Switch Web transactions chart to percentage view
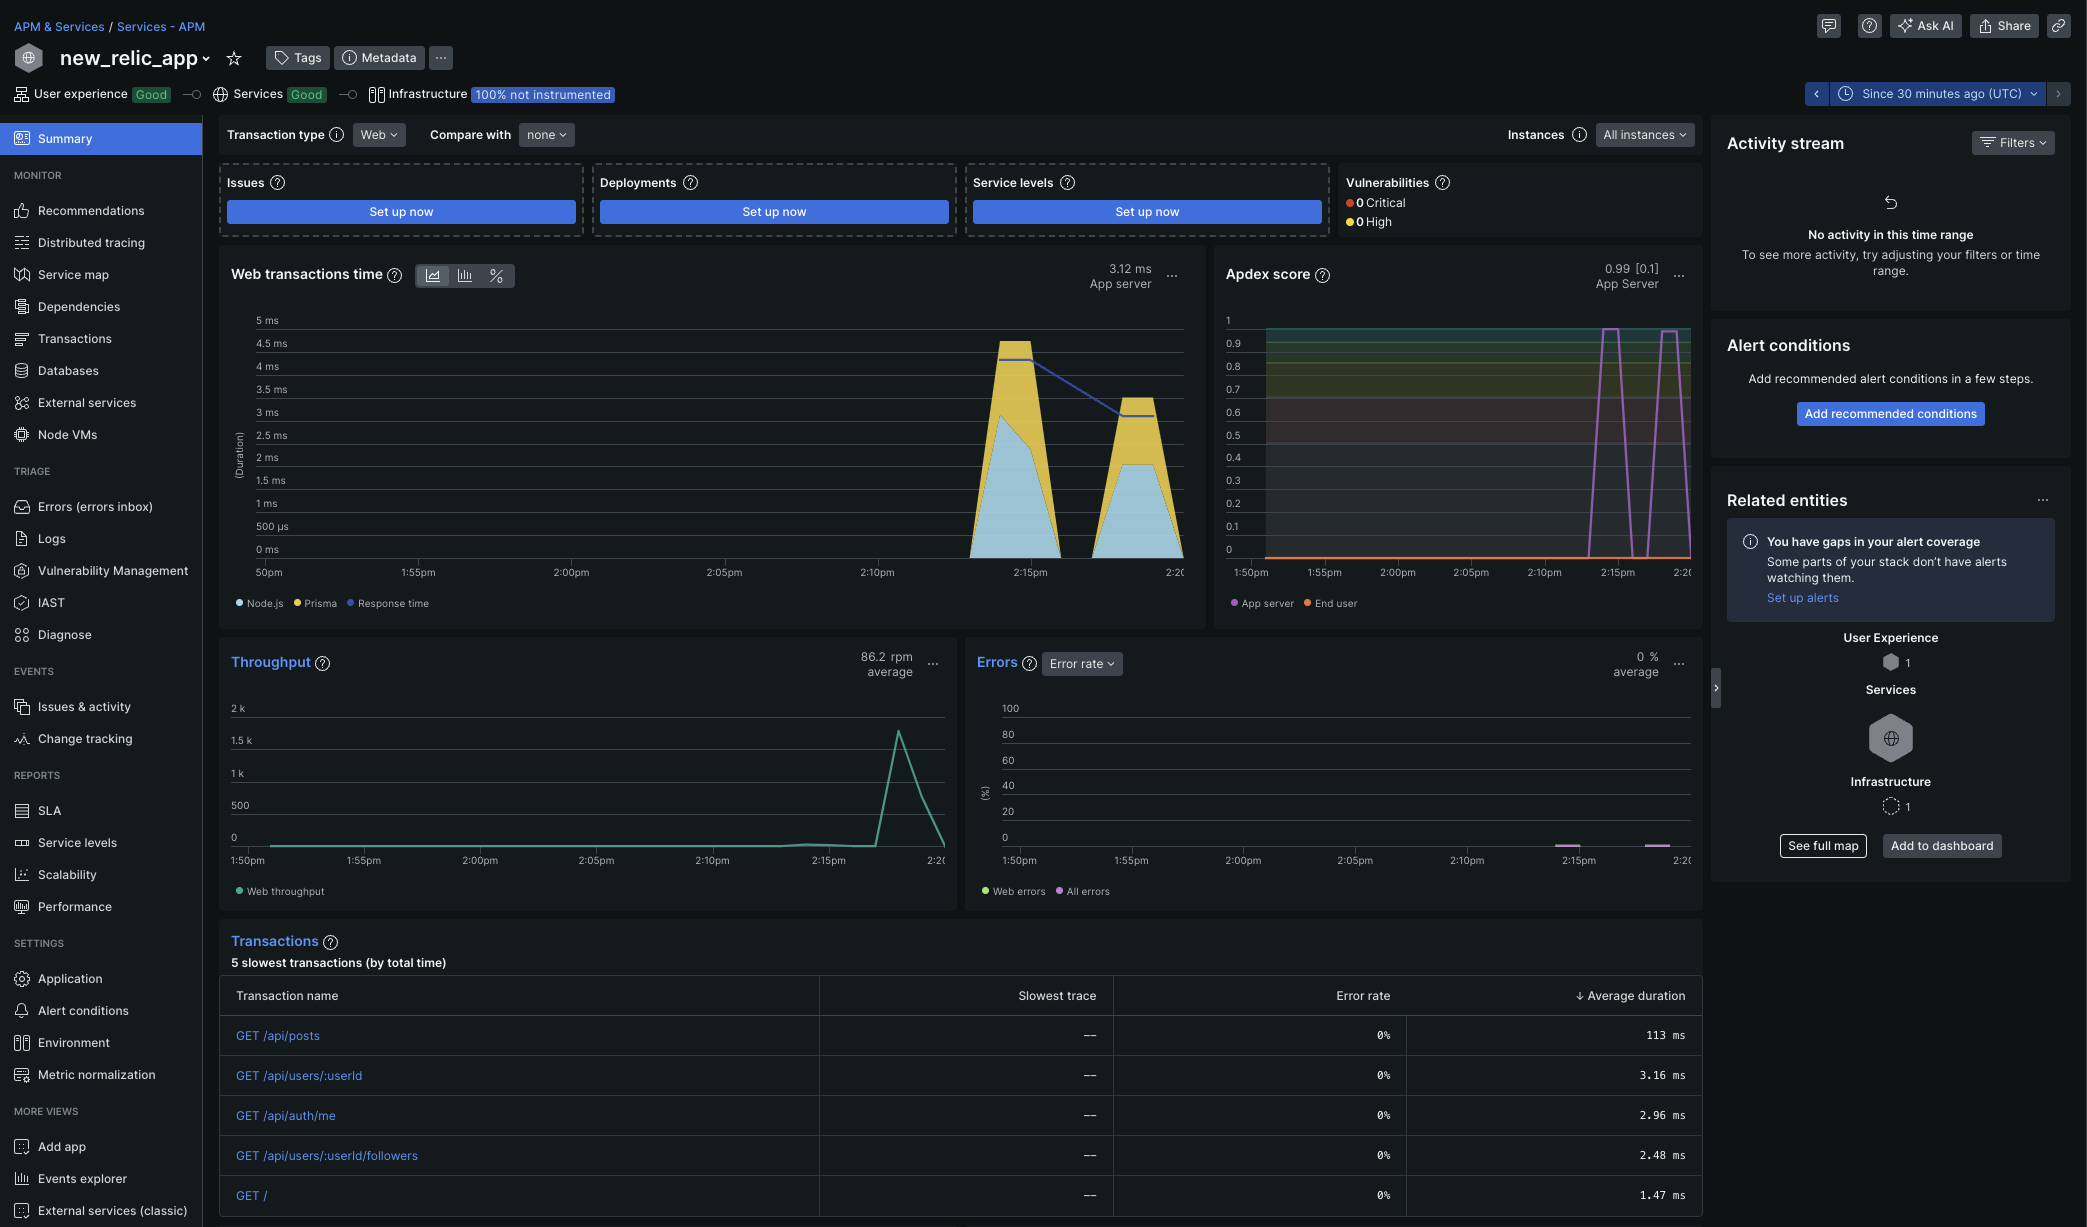Viewport: 2087px width, 1227px height. (496, 276)
